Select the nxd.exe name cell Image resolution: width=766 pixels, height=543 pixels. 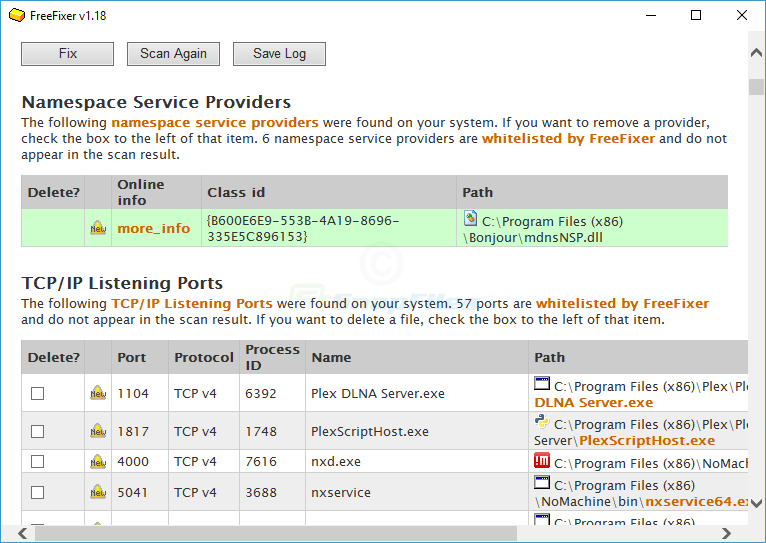pos(417,461)
